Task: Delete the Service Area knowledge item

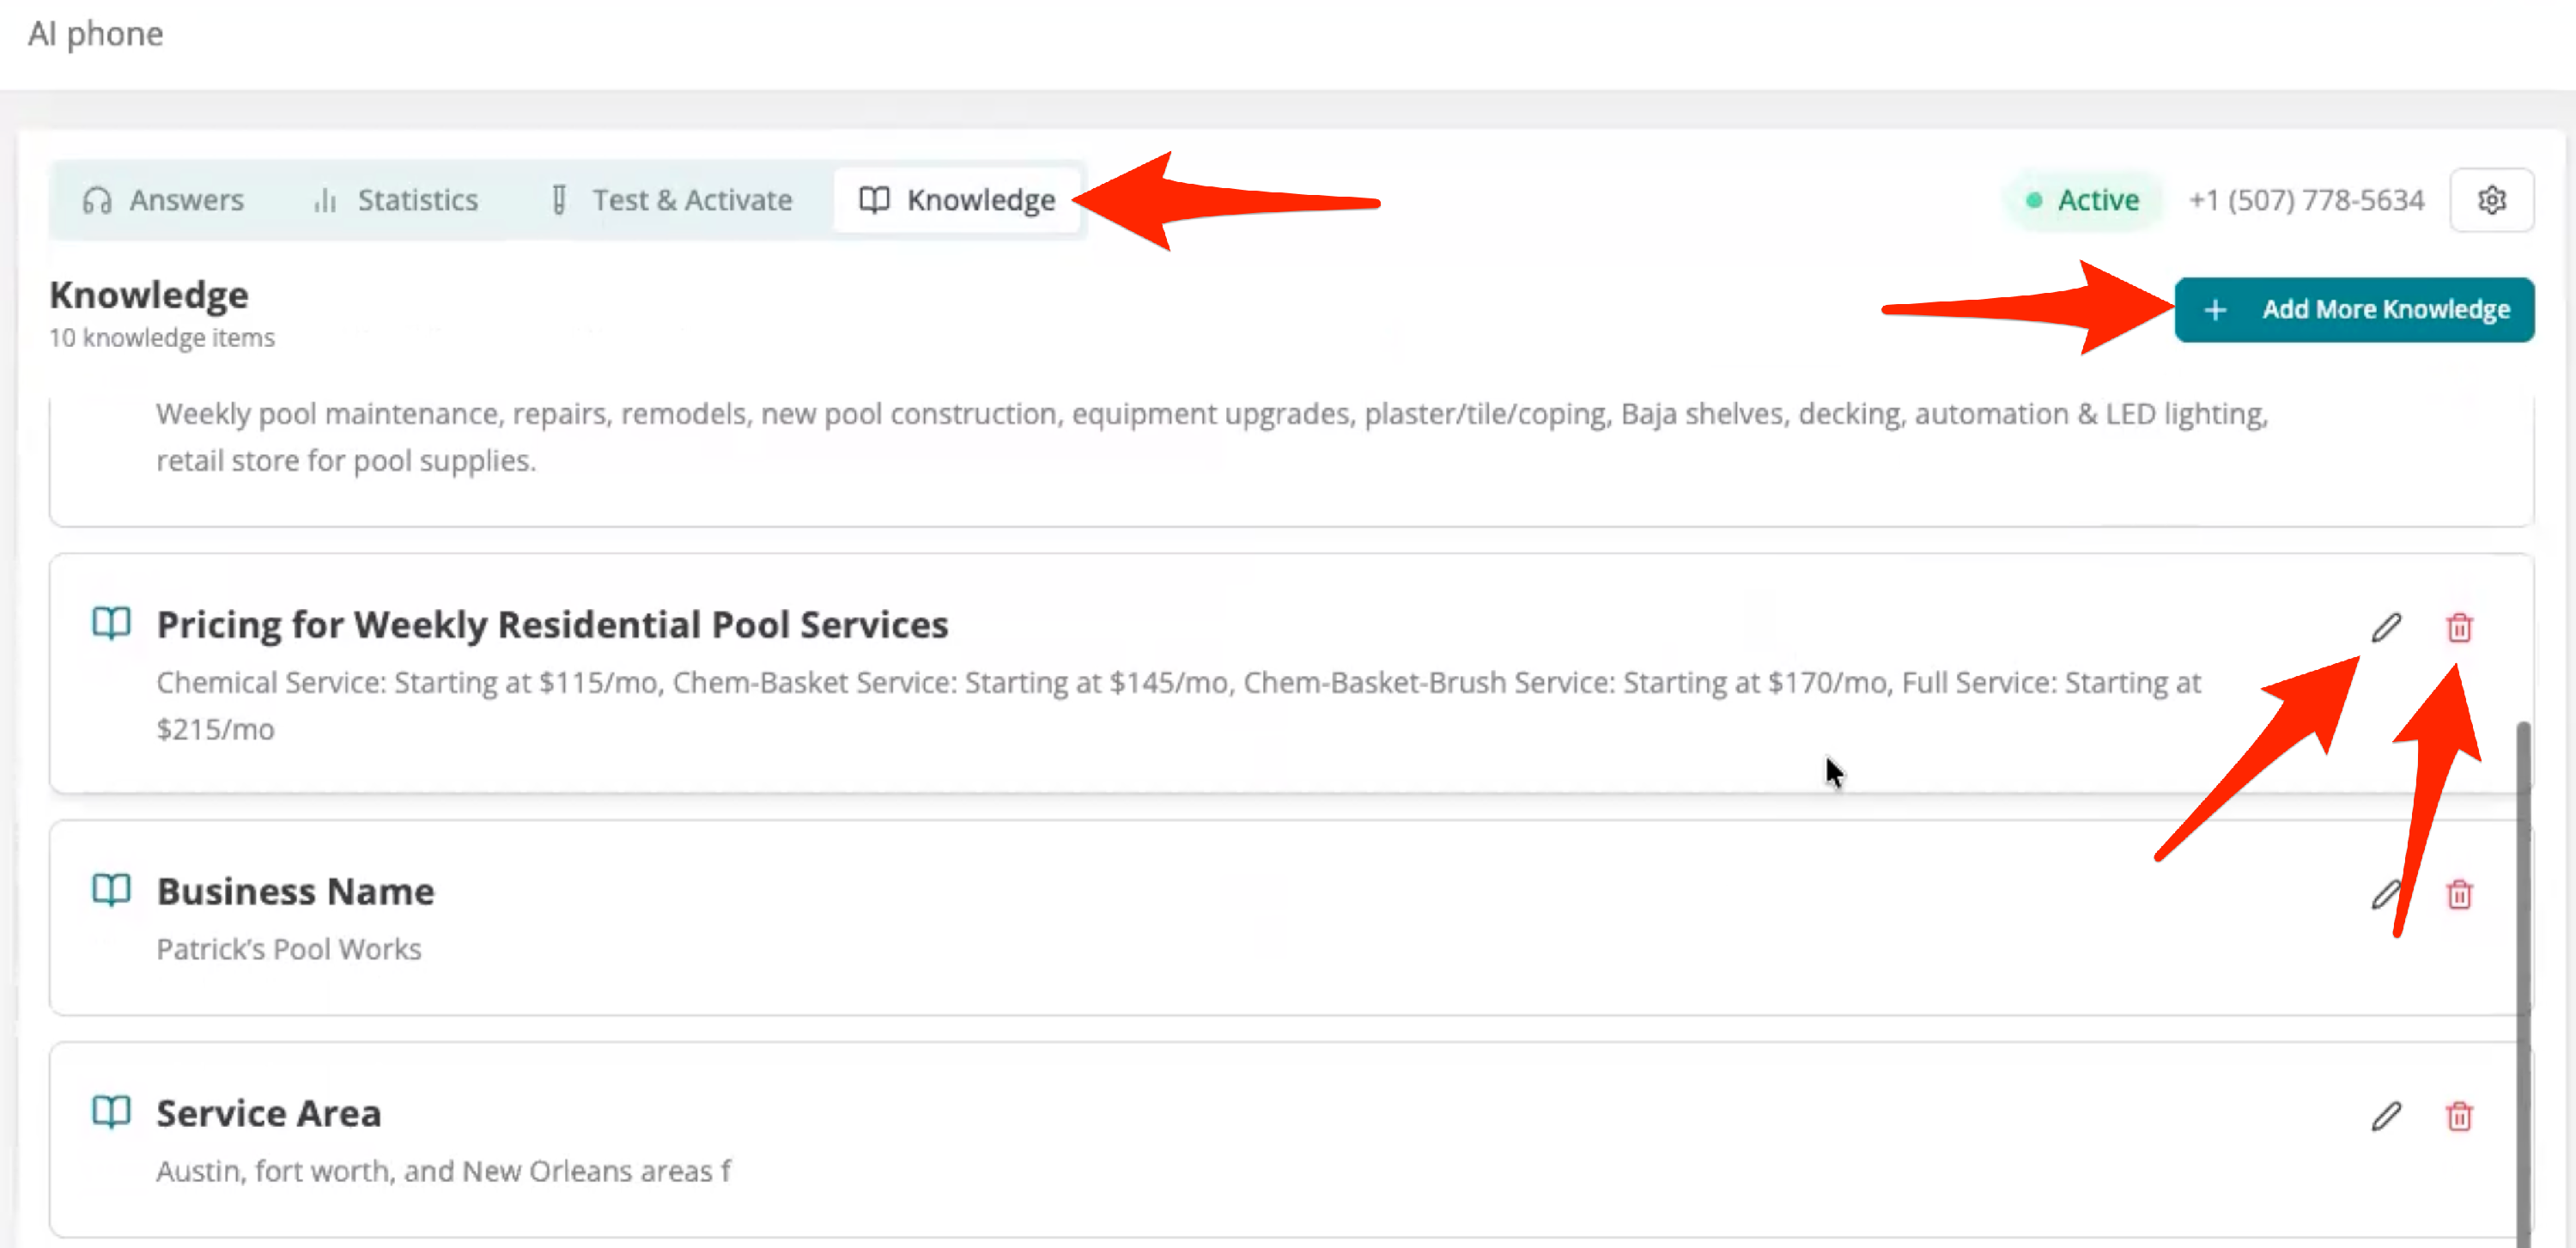Action: pos(2459,1116)
